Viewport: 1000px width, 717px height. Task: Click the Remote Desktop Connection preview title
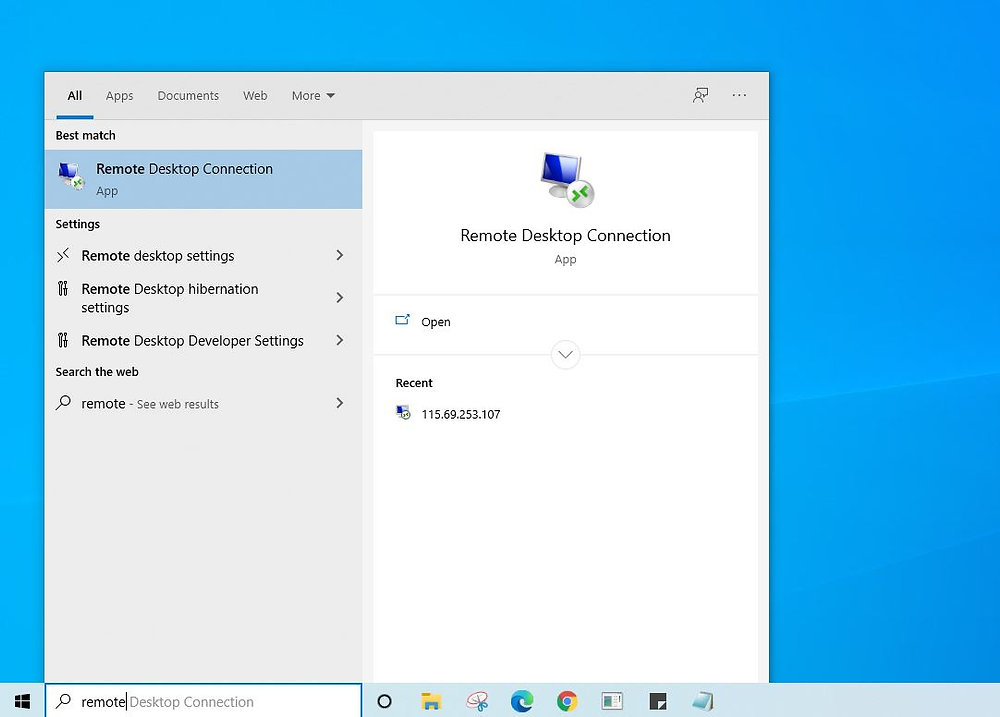click(x=565, y=235)
